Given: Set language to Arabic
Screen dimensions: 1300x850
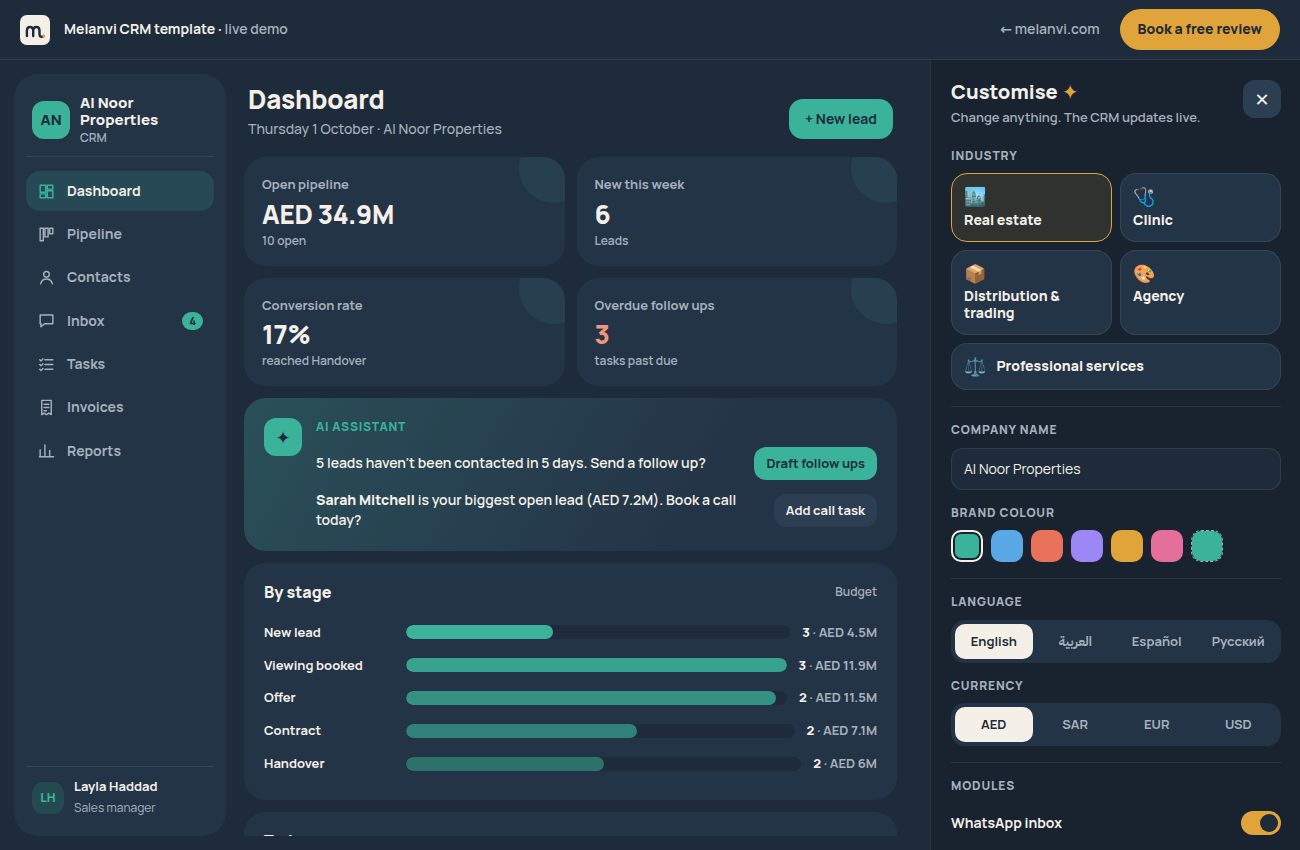Looking at the screenshot, I should click(1075, 641).
